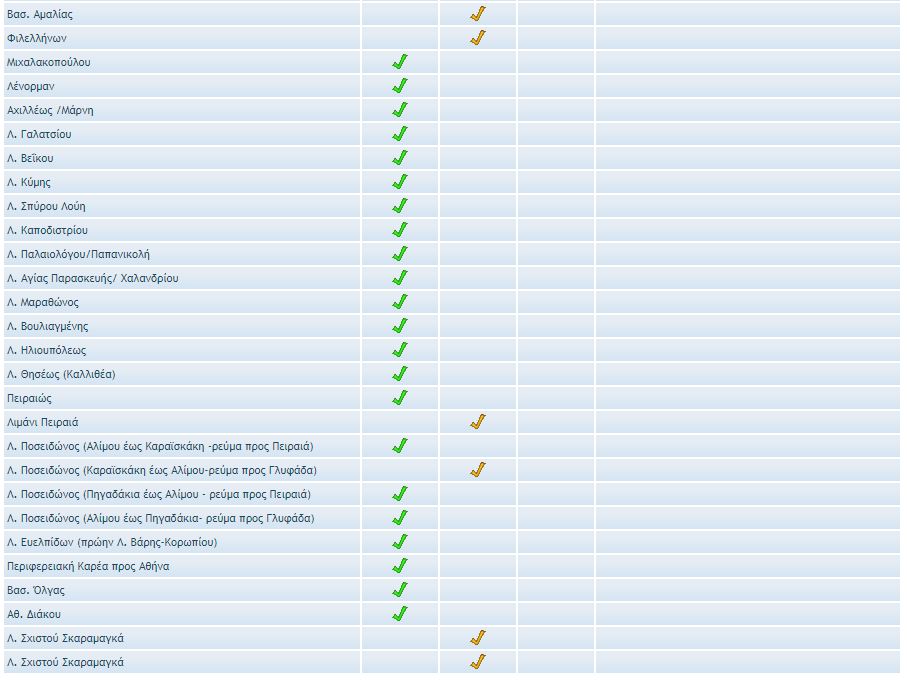Select green checkmark for Περιφερειακή Καρέα προς Αθήνα
This screenshot has height=680, width=907.
[x=399, y=566]
